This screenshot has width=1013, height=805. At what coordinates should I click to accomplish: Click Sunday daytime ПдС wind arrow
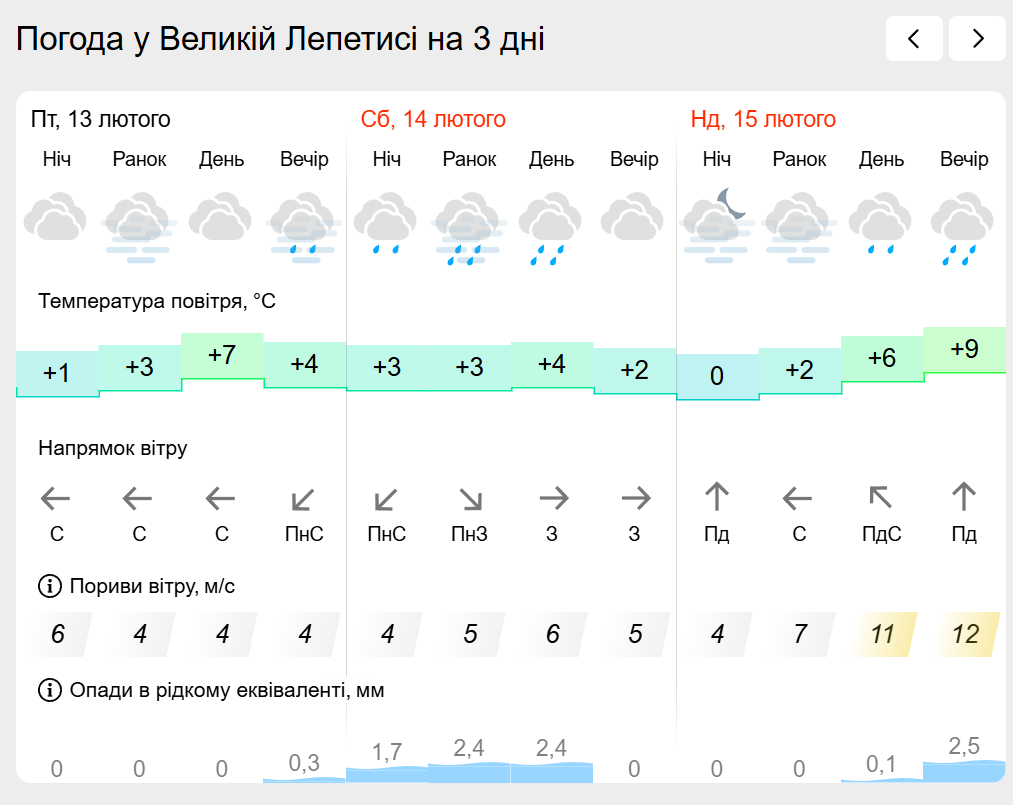click(x=881, y=497)
